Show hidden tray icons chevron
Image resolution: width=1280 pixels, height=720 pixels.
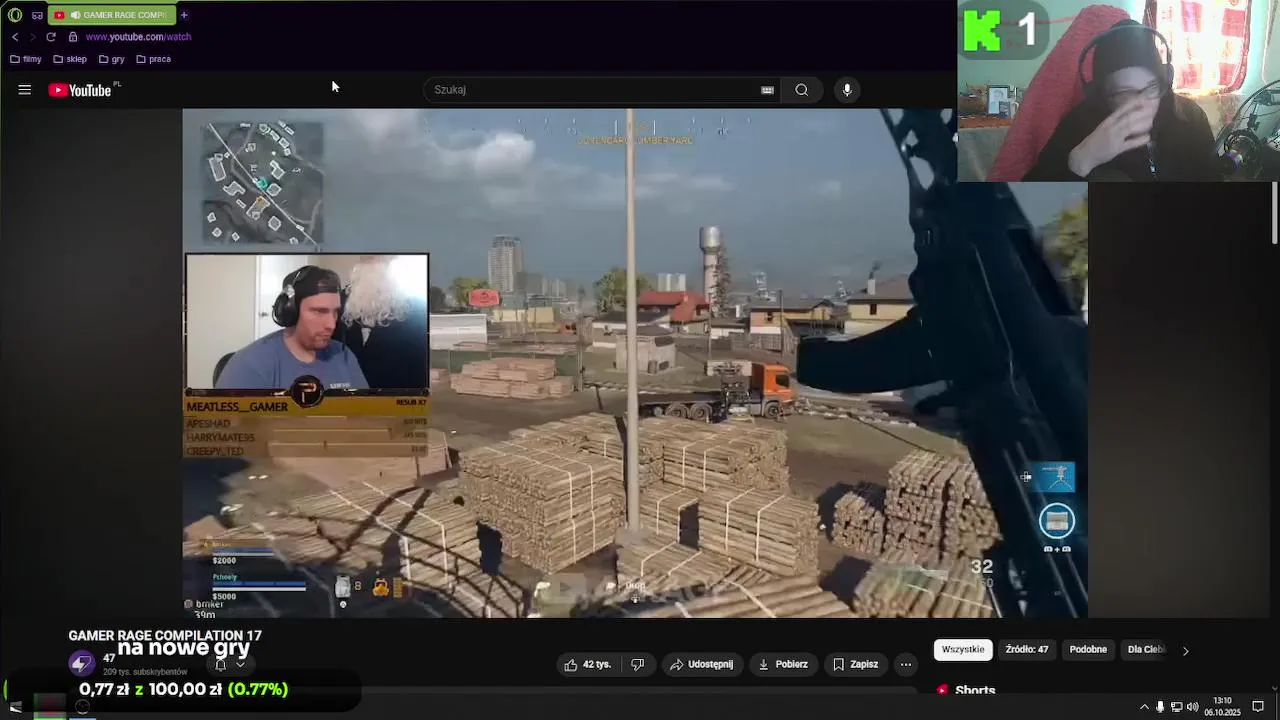(x=1144, y=707)
